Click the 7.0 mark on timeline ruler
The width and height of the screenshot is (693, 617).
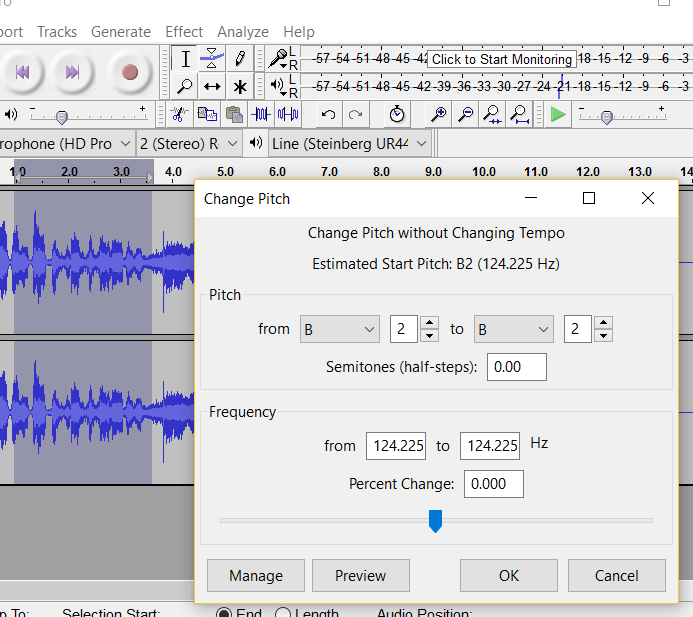tap(329, 171)
